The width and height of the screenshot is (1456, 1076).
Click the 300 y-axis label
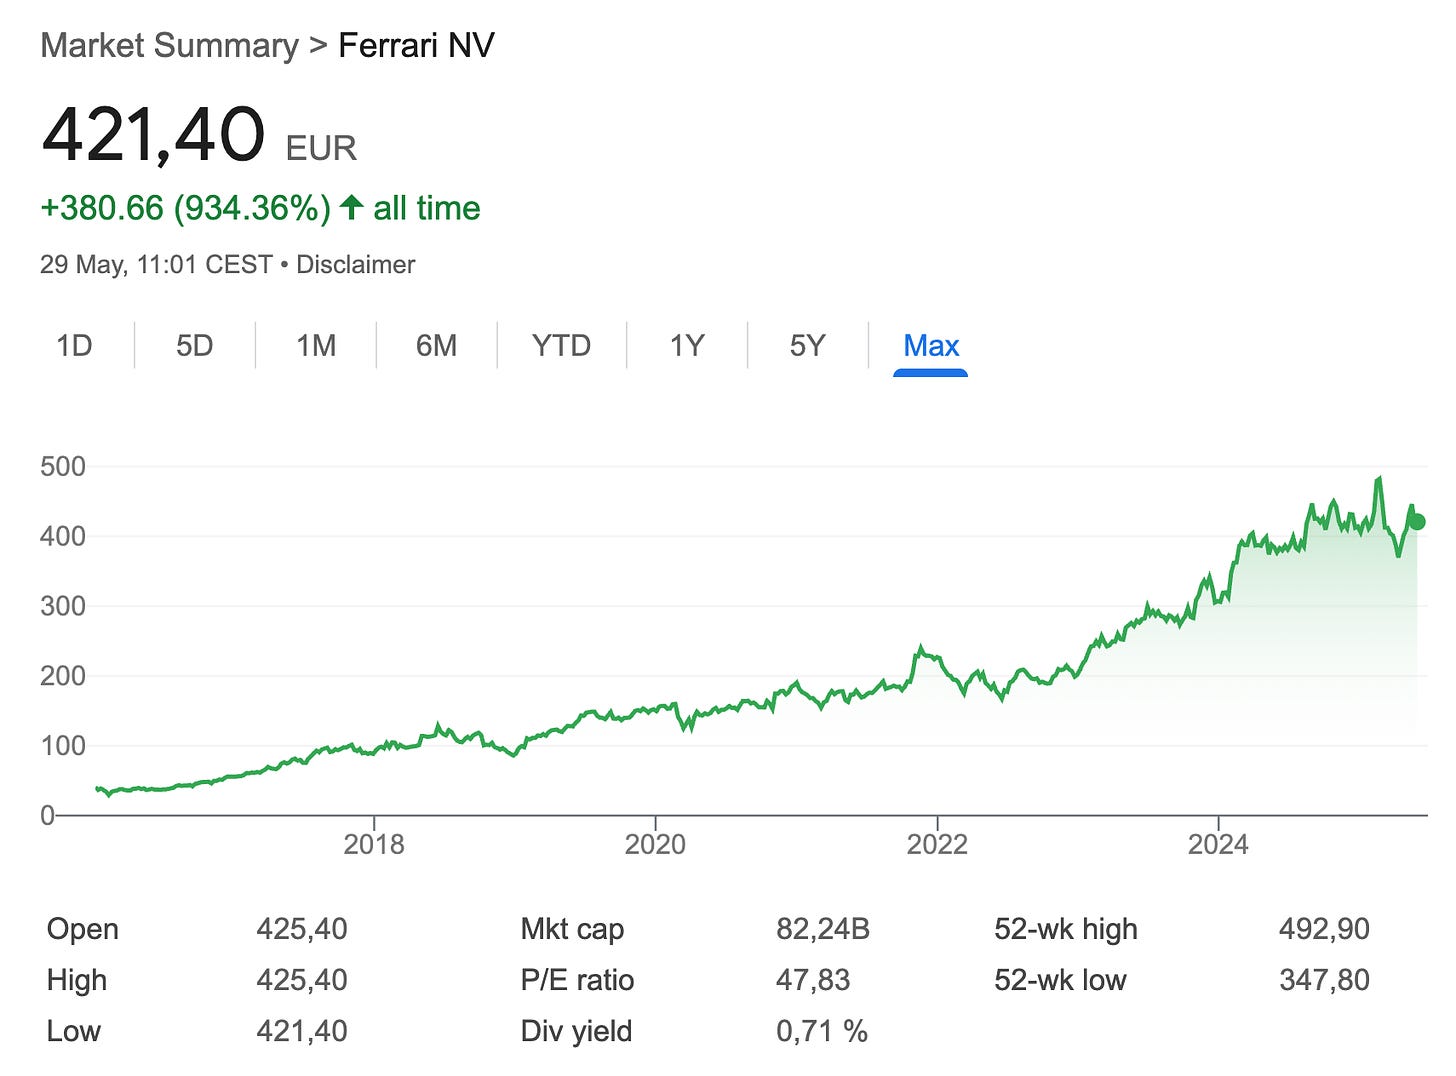63,606
